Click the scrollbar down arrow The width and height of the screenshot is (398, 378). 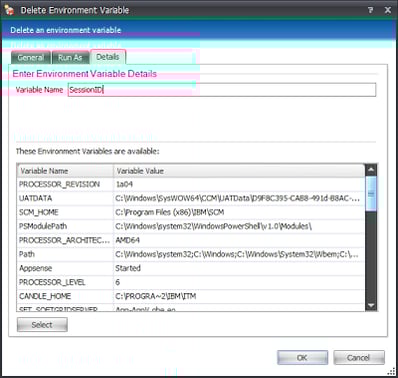click(x=371, y=305)
